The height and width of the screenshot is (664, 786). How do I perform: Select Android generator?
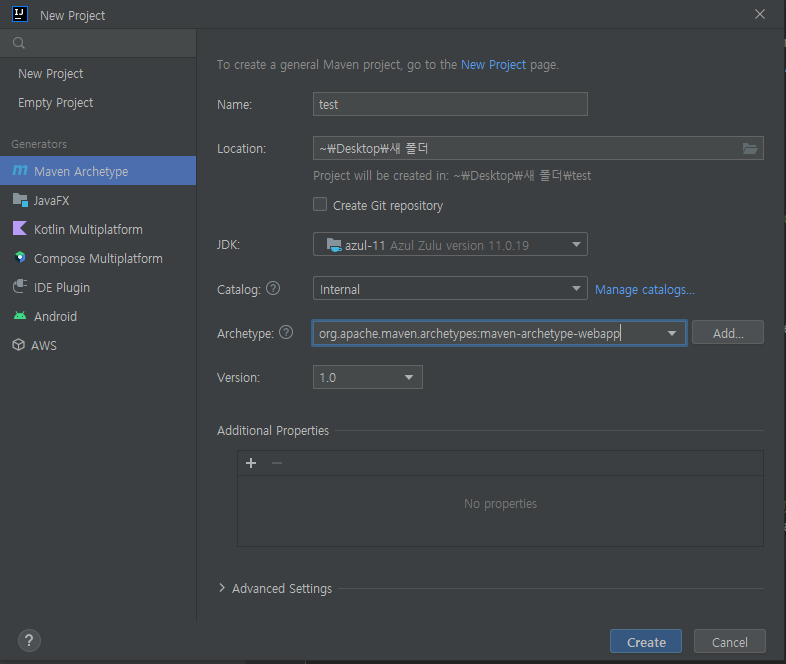pyautogui.click(x=98, y=316)
